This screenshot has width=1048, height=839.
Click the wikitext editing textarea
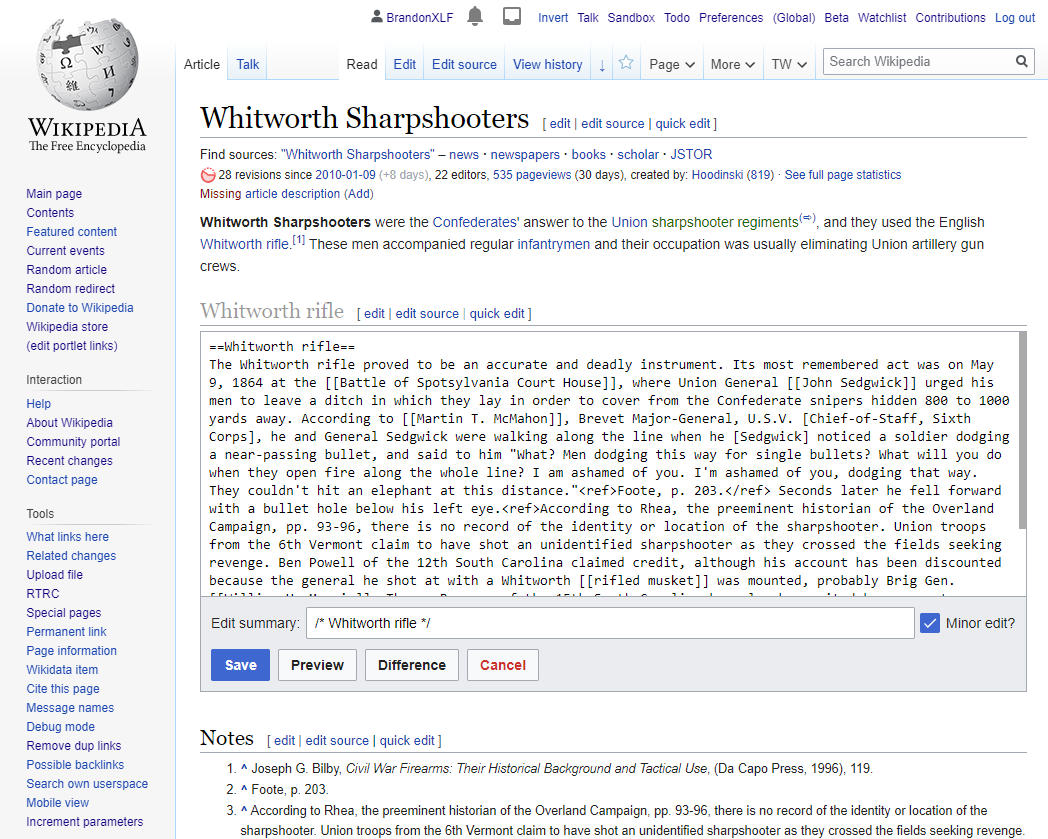610,464
